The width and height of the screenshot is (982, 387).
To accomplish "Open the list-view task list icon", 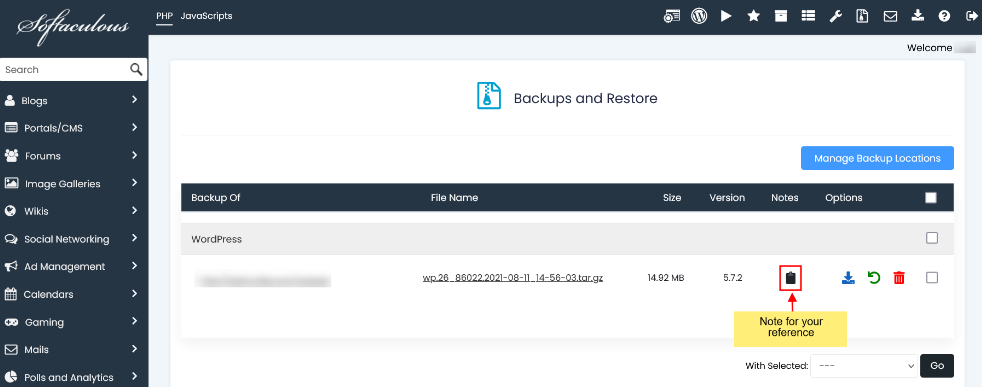I will point(809,16).
